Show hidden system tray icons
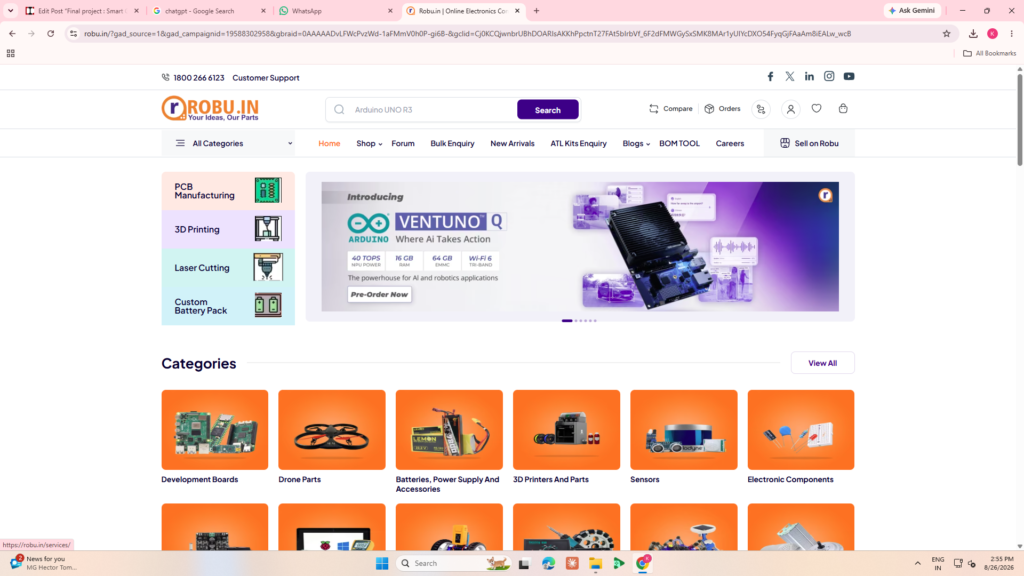 pos(918,563)
